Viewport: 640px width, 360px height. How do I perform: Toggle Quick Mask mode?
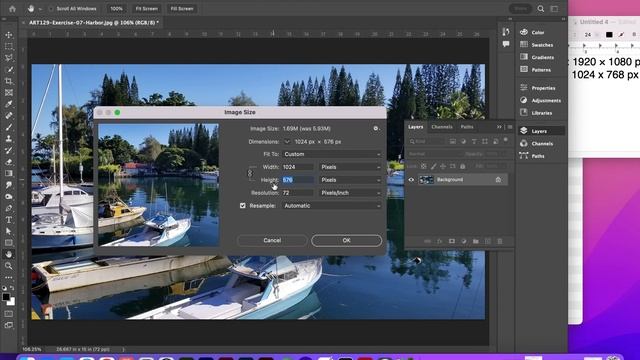(9, 314)
